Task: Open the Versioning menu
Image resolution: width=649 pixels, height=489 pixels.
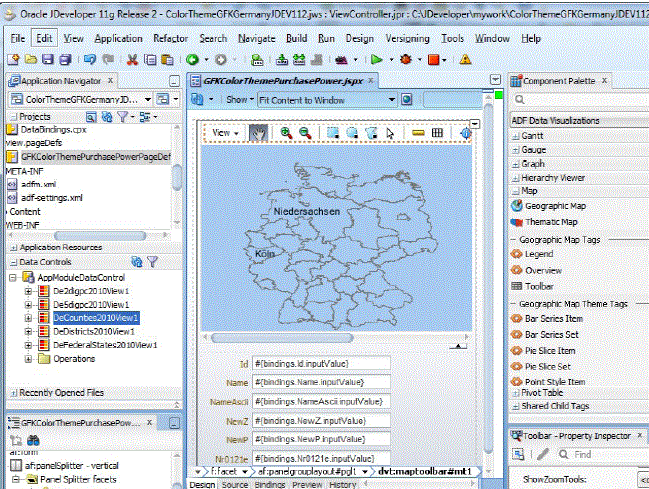Action: coord(407,39)
